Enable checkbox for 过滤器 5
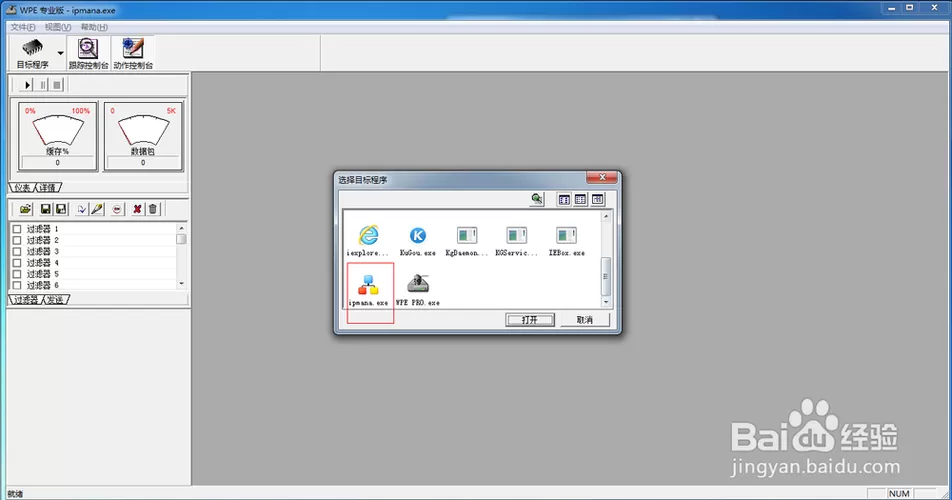The image size is (952, 500). (17, 274)
